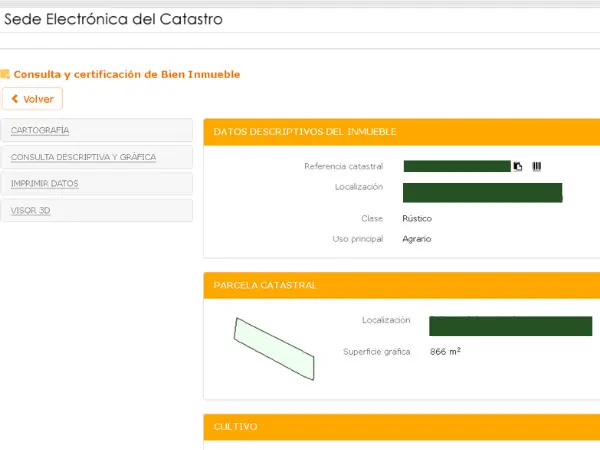Click the property Localización value
The image size is (600, 450).
point(482,192)
